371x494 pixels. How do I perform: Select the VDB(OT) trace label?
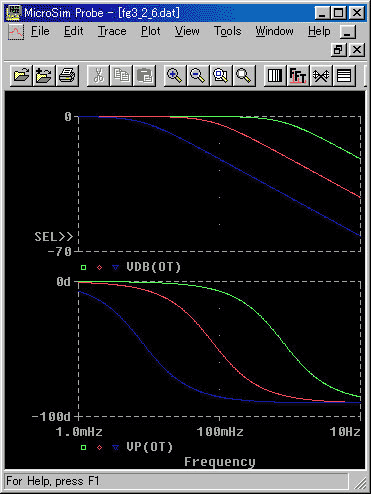coord(153,267)
